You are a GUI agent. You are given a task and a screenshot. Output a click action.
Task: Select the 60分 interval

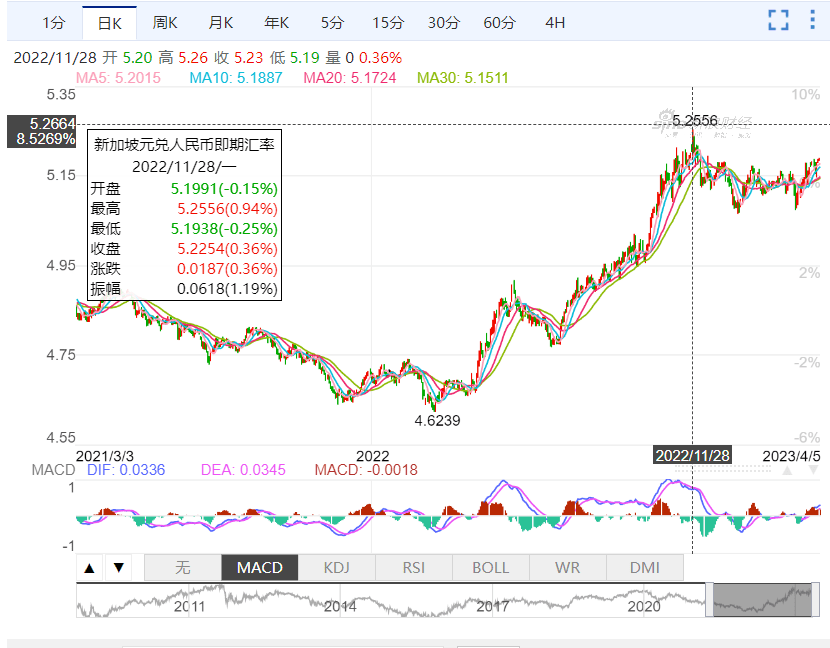[x=498, y=22]
